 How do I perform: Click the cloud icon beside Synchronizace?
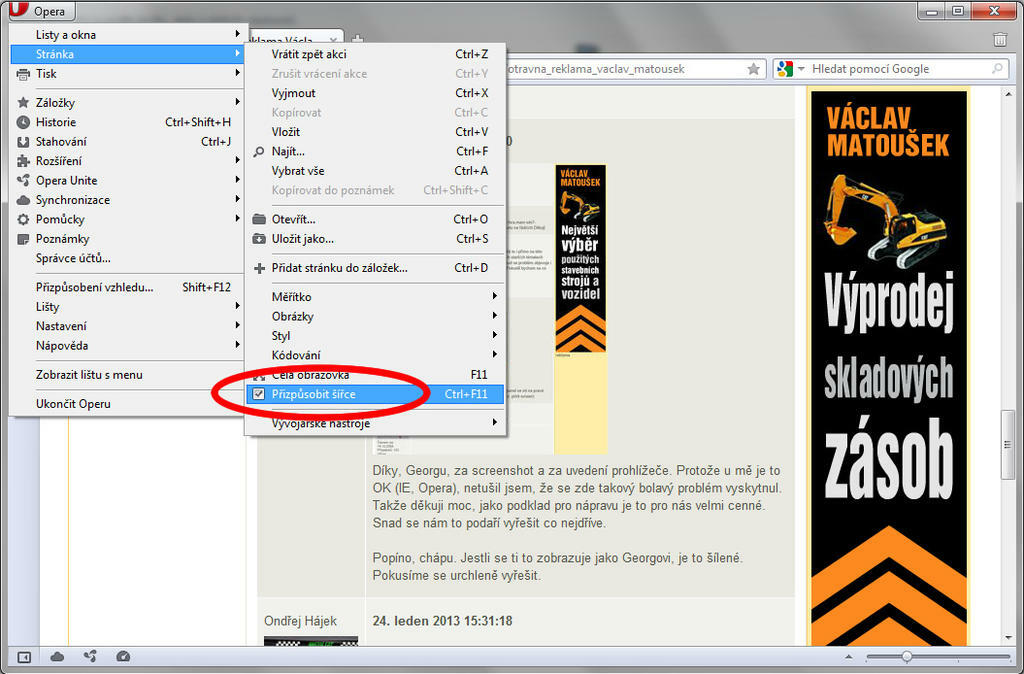(24, 200)
